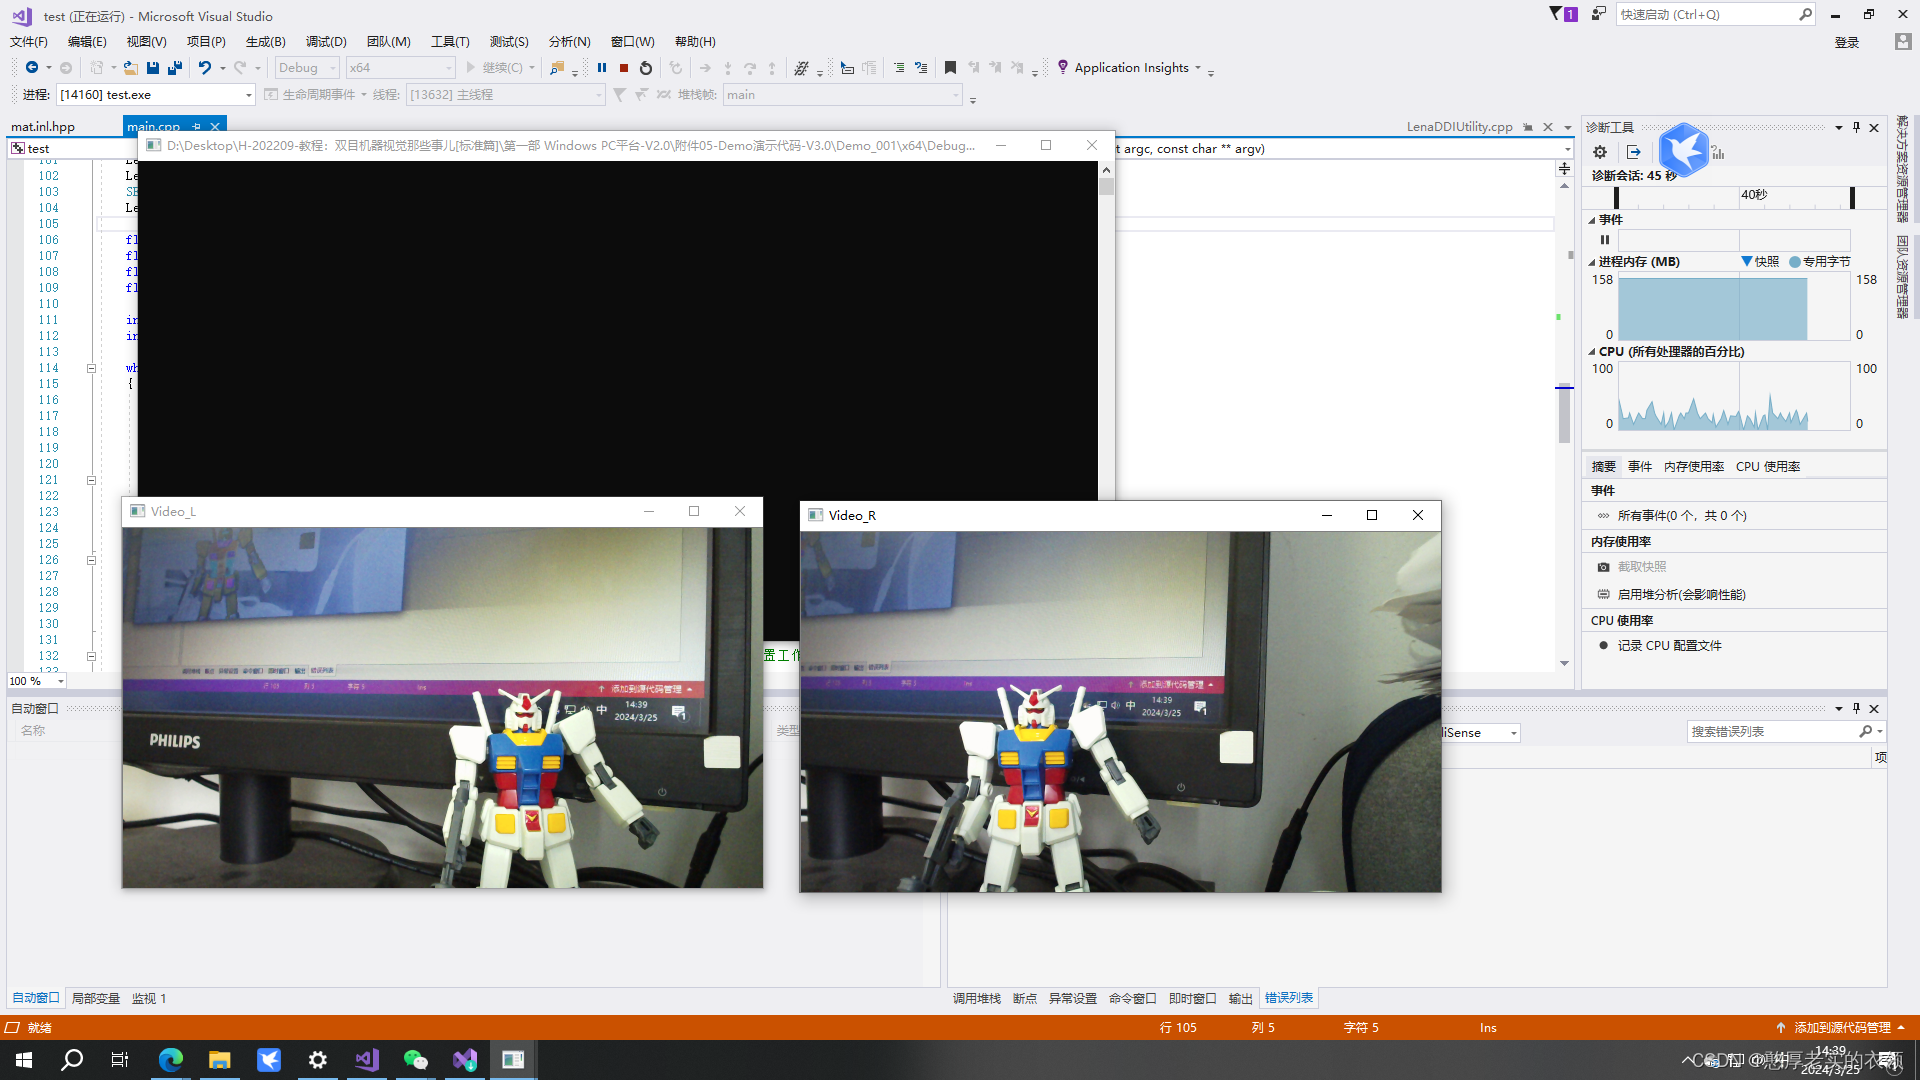
Task: Collapse the Process Memory graph section
Action: tap(1592, 262)
